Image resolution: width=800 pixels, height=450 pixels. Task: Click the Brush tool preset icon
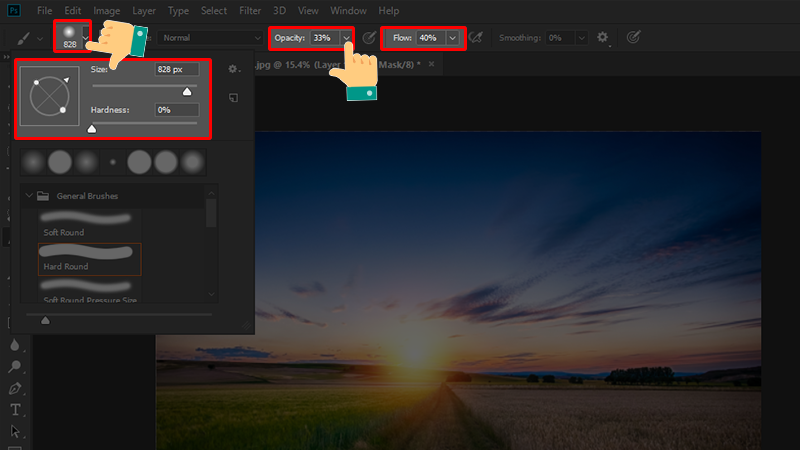click(x=23, y=38)
